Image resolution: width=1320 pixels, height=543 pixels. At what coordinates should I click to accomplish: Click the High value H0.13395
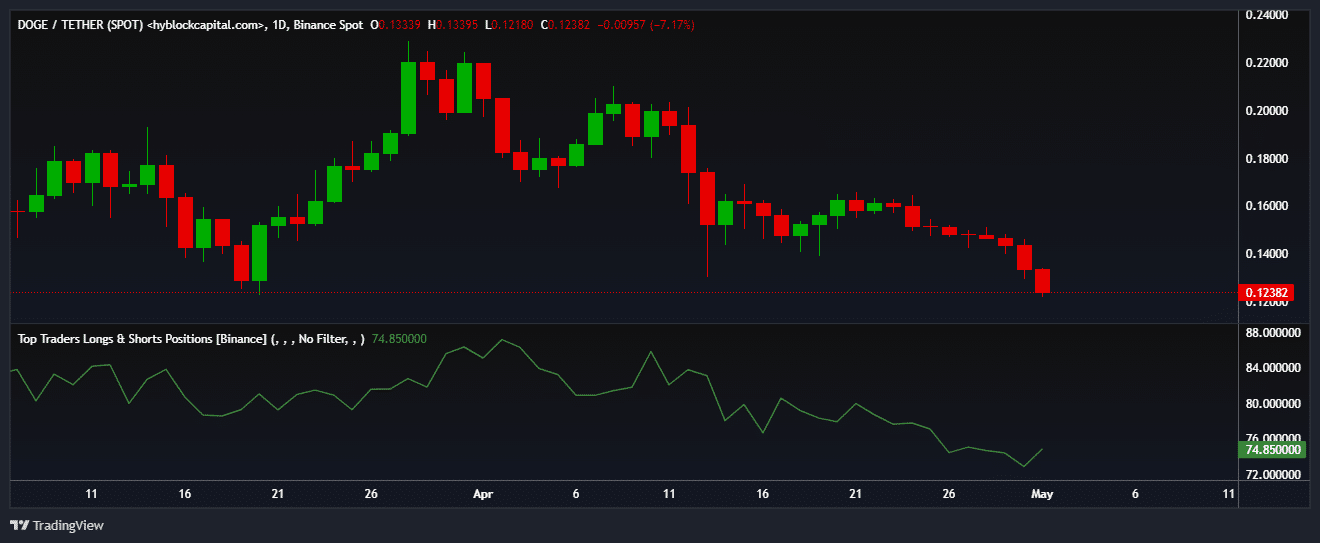pyautogui.click(x=453, y=24)
